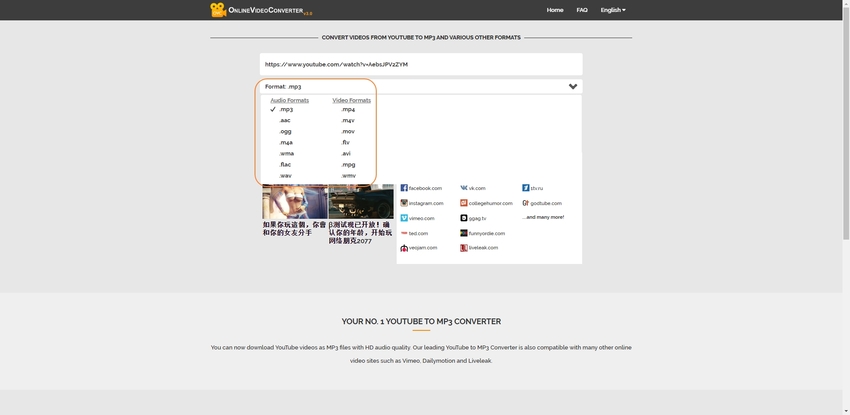850x415 pixels.
Task: Pick the .avi video format
Action: point(346,153)
